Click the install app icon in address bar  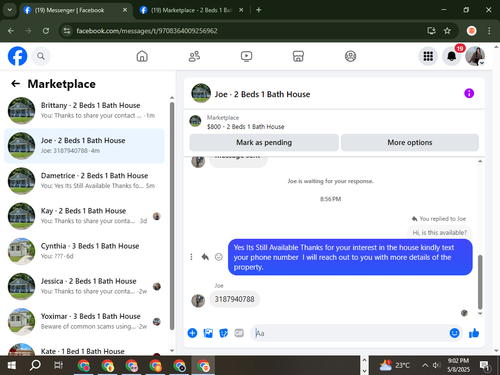[431, 31]
